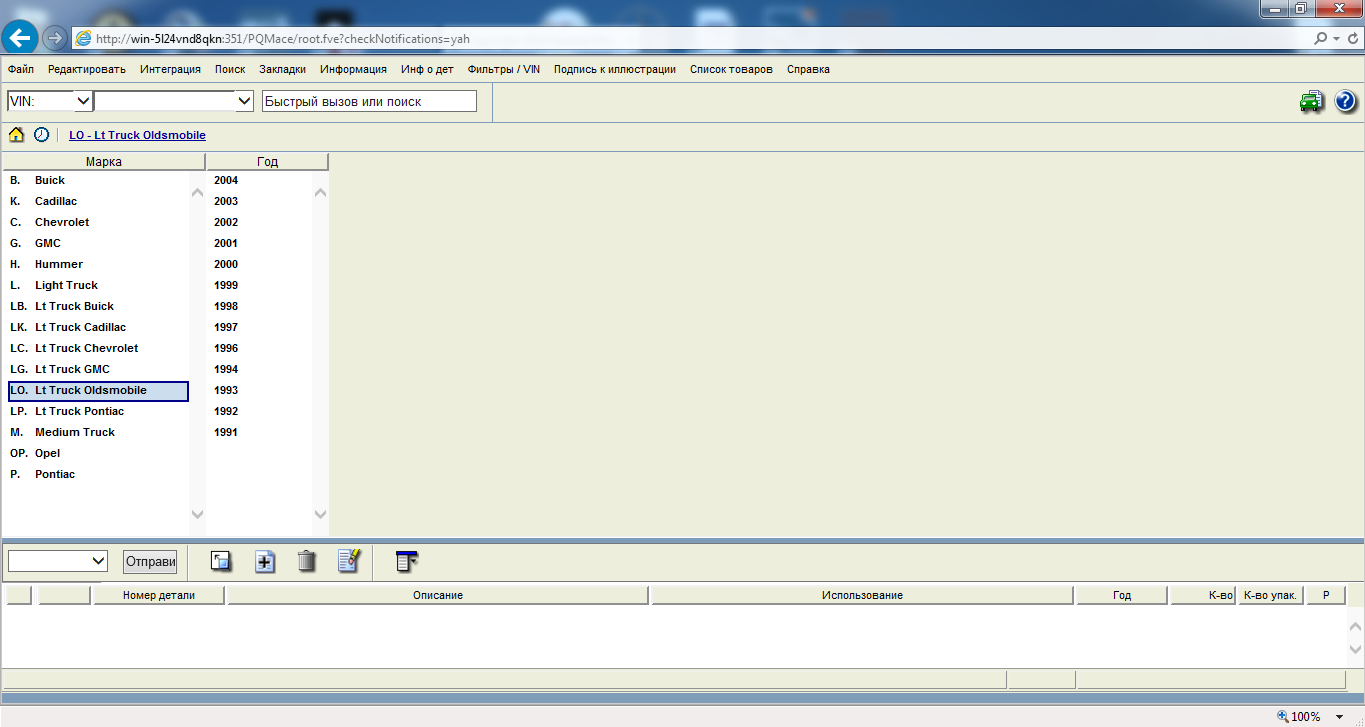Screen dimensions: 1365x727
Task: Select Buick in the make list
Action: pyautogui.click(x=50, y=180)
